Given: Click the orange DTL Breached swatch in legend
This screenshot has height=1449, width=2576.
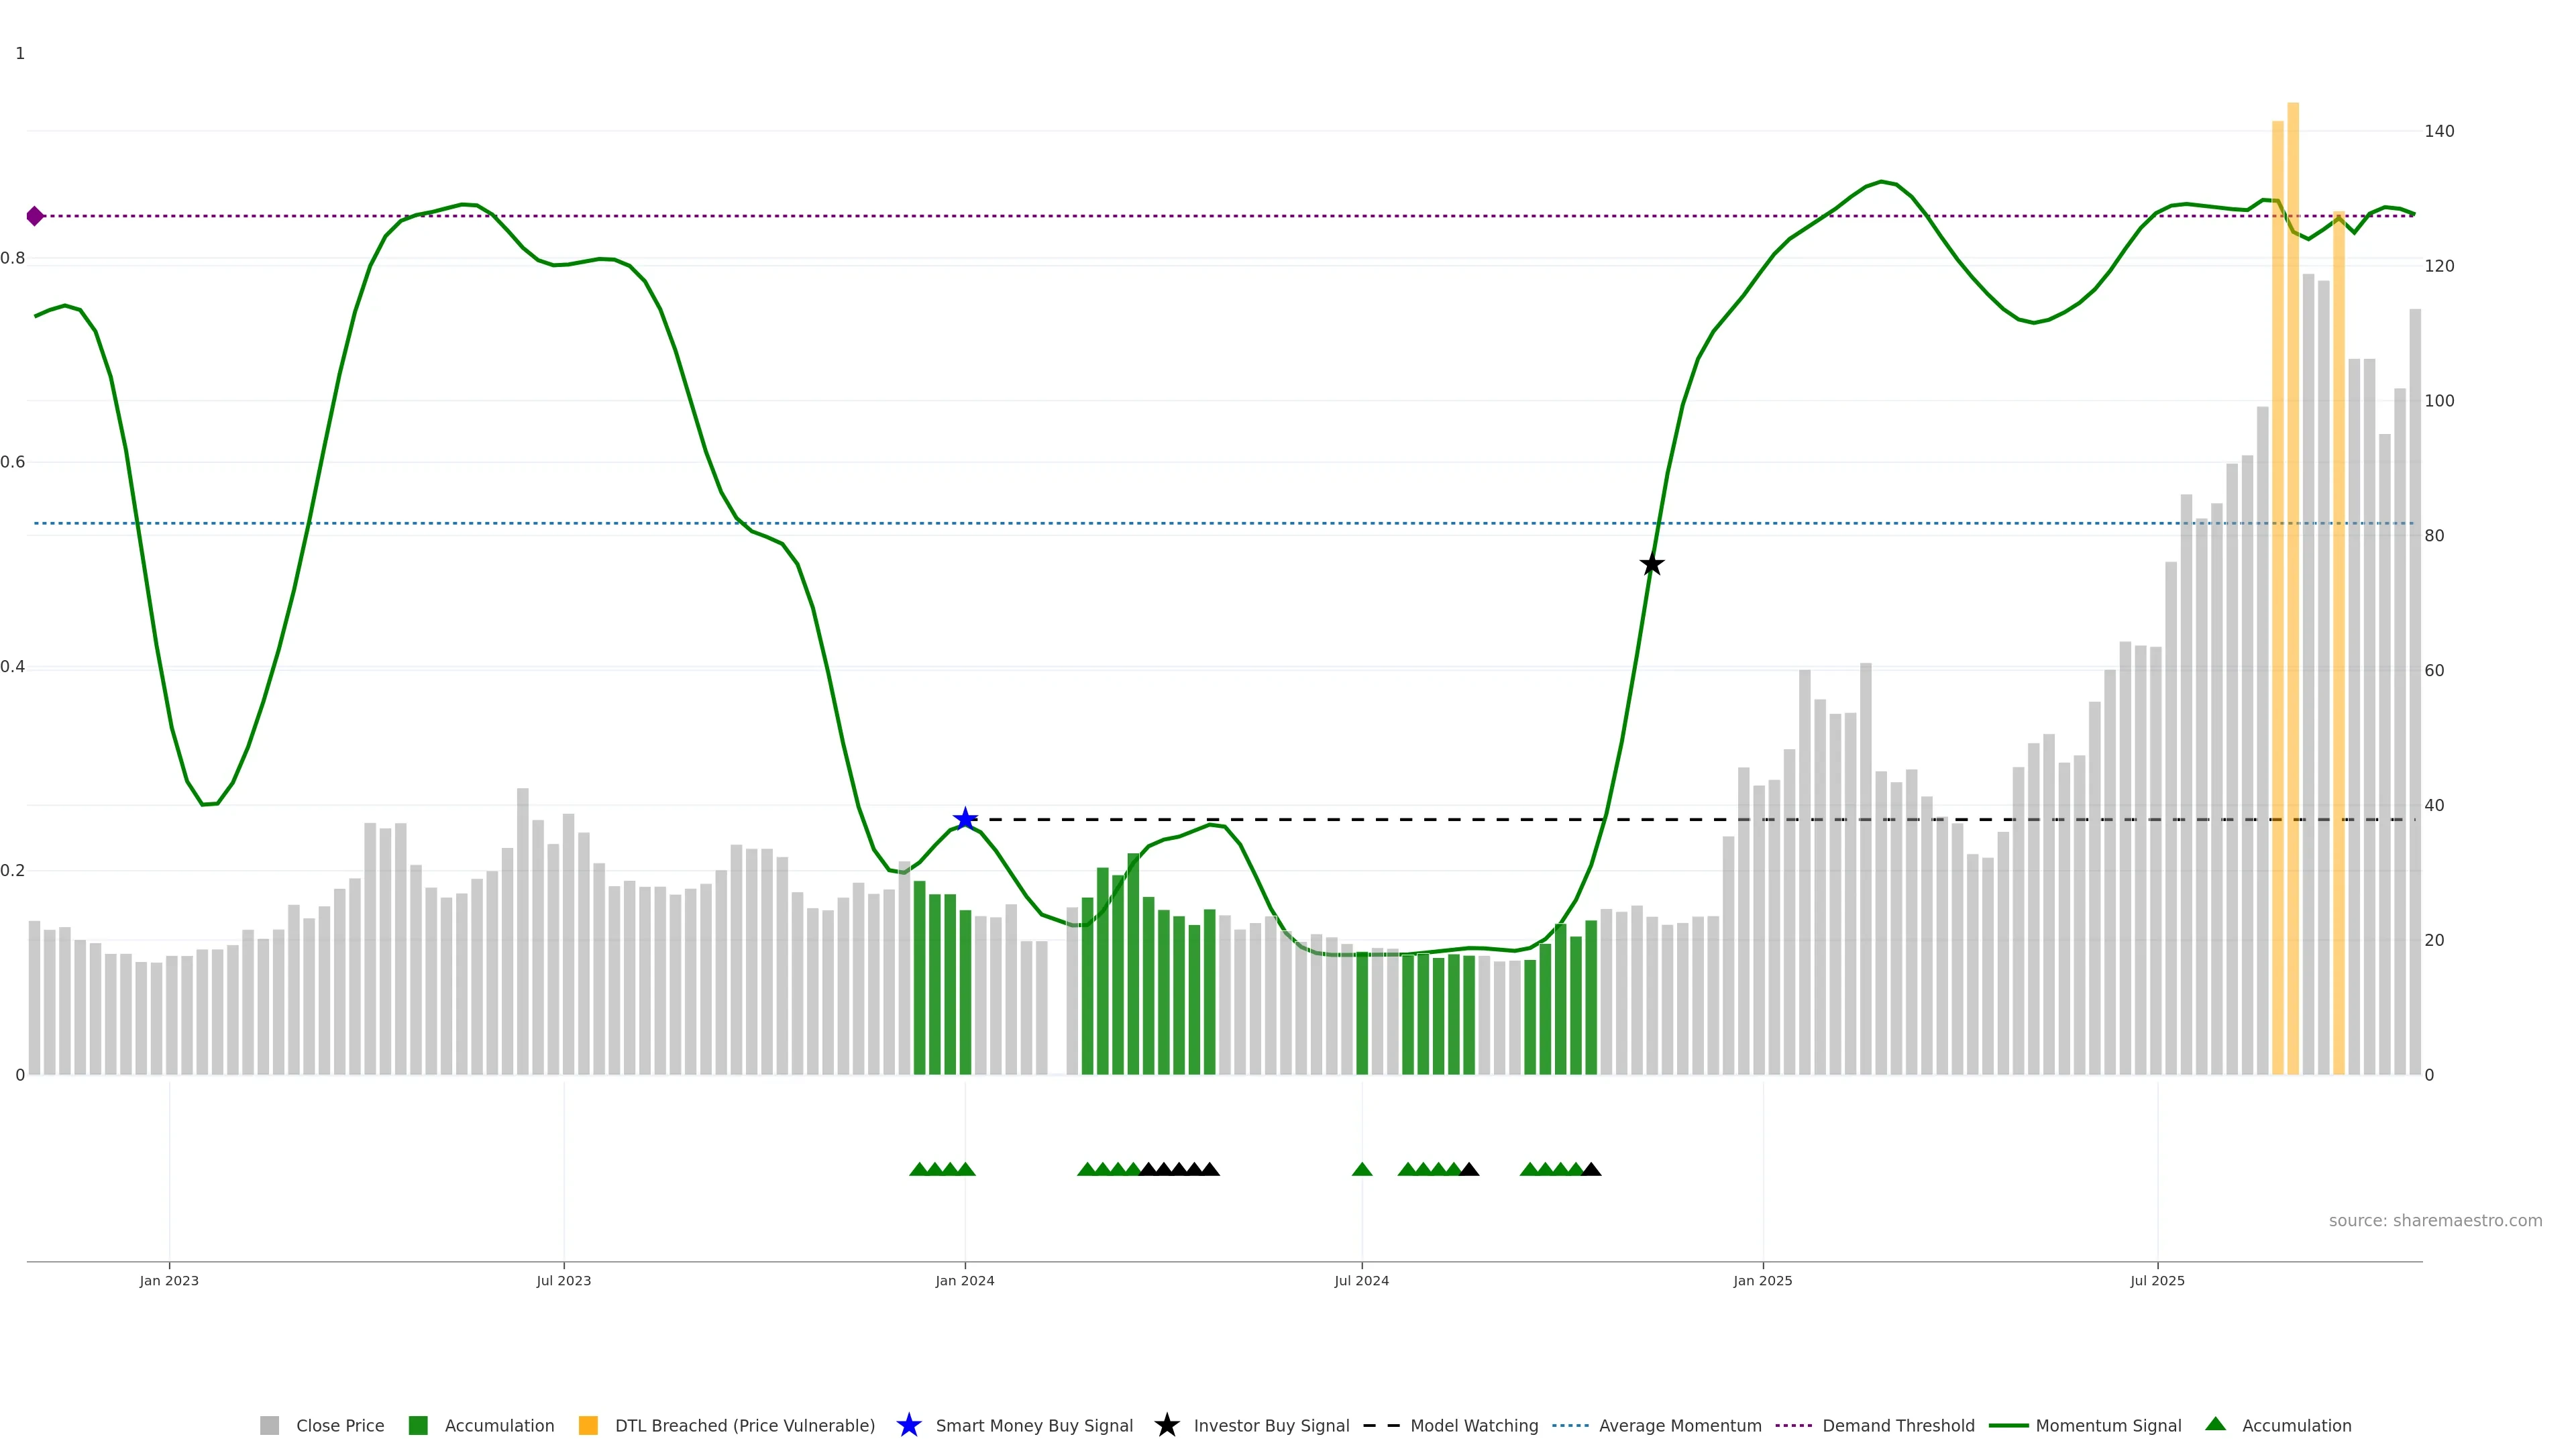Looking at the screenshot, I should [x=588, y=1426].
